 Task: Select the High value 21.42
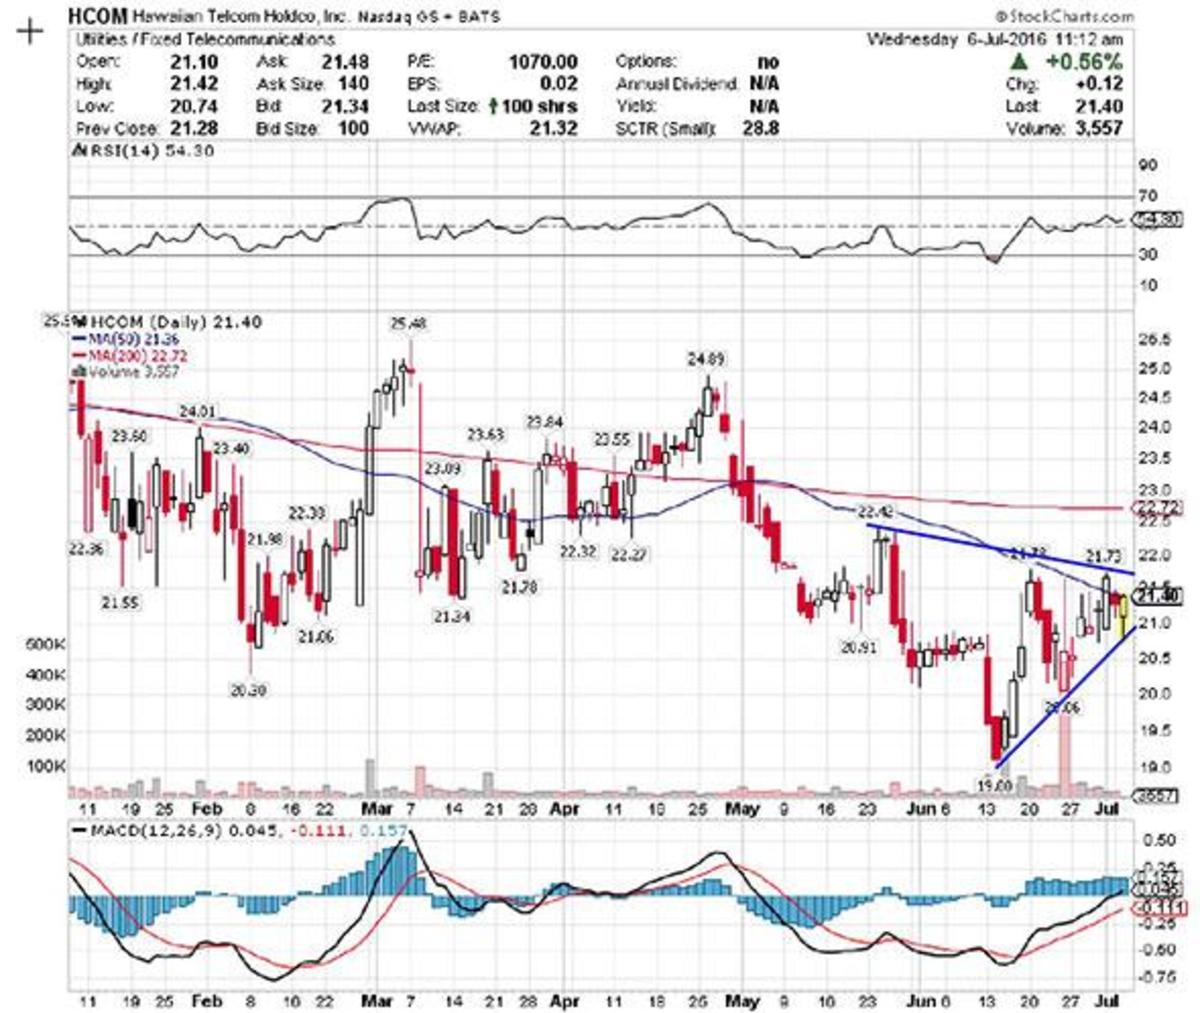(x=195, y=84)
